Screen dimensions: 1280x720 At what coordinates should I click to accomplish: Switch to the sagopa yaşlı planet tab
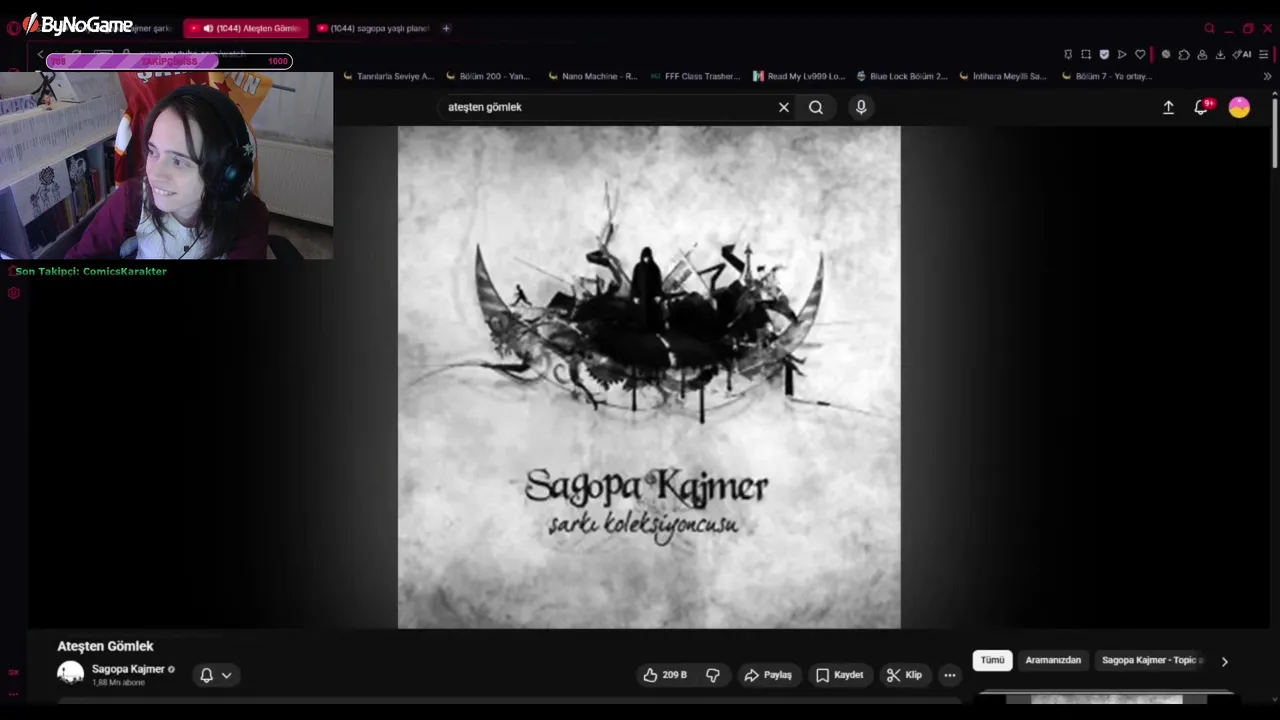click(372, 28)
